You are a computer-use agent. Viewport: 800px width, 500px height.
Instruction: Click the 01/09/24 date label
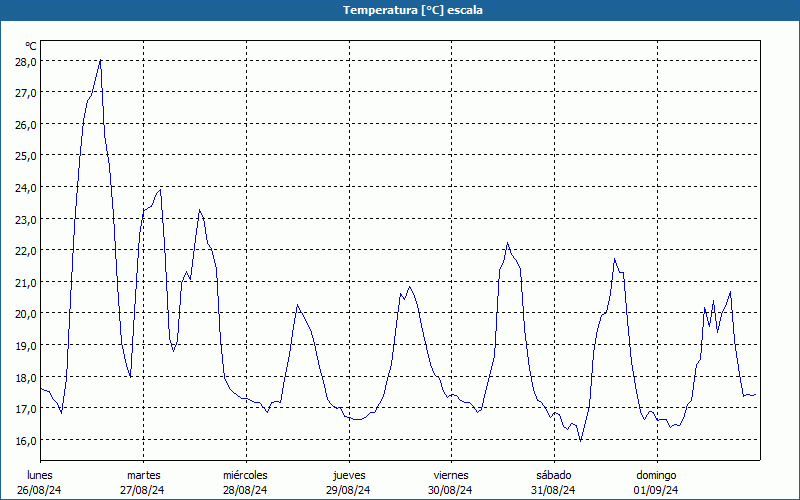tap(656, 490)
